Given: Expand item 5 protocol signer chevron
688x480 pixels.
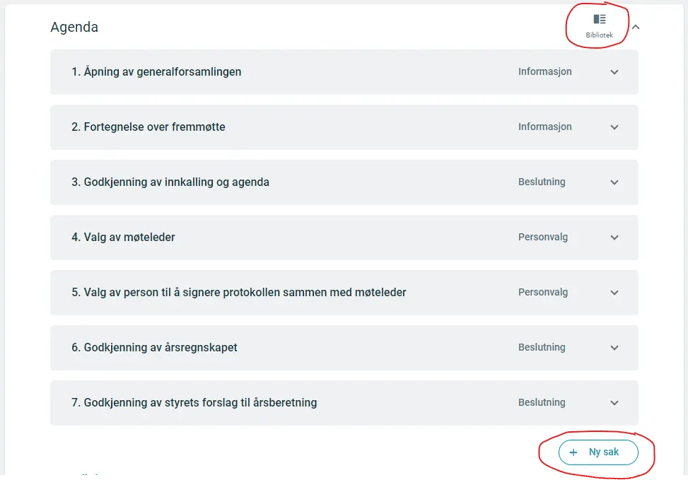Looking at the screenshot, I should [x=614, y=293].
